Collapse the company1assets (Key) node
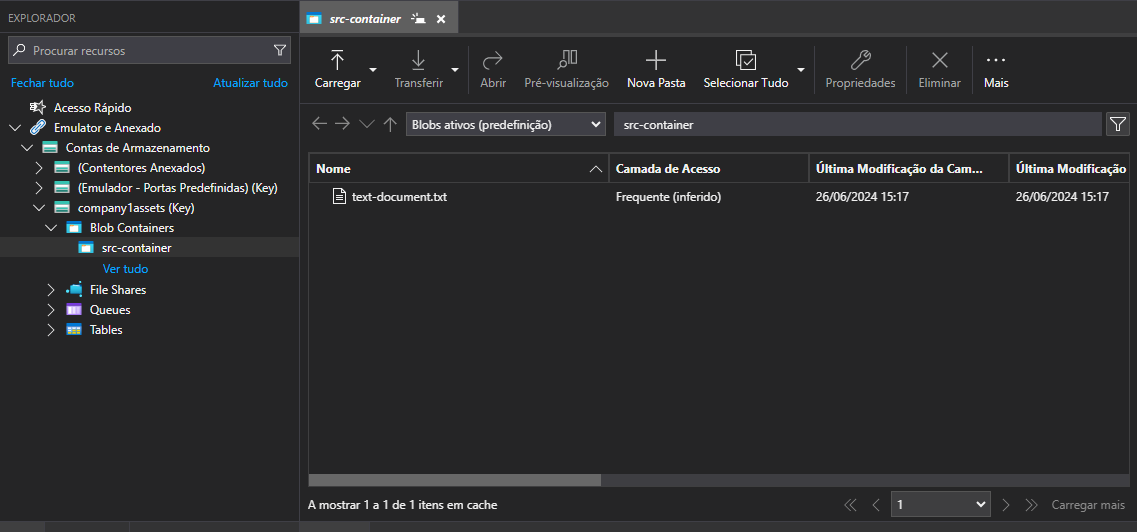 [x=39, y=208]
